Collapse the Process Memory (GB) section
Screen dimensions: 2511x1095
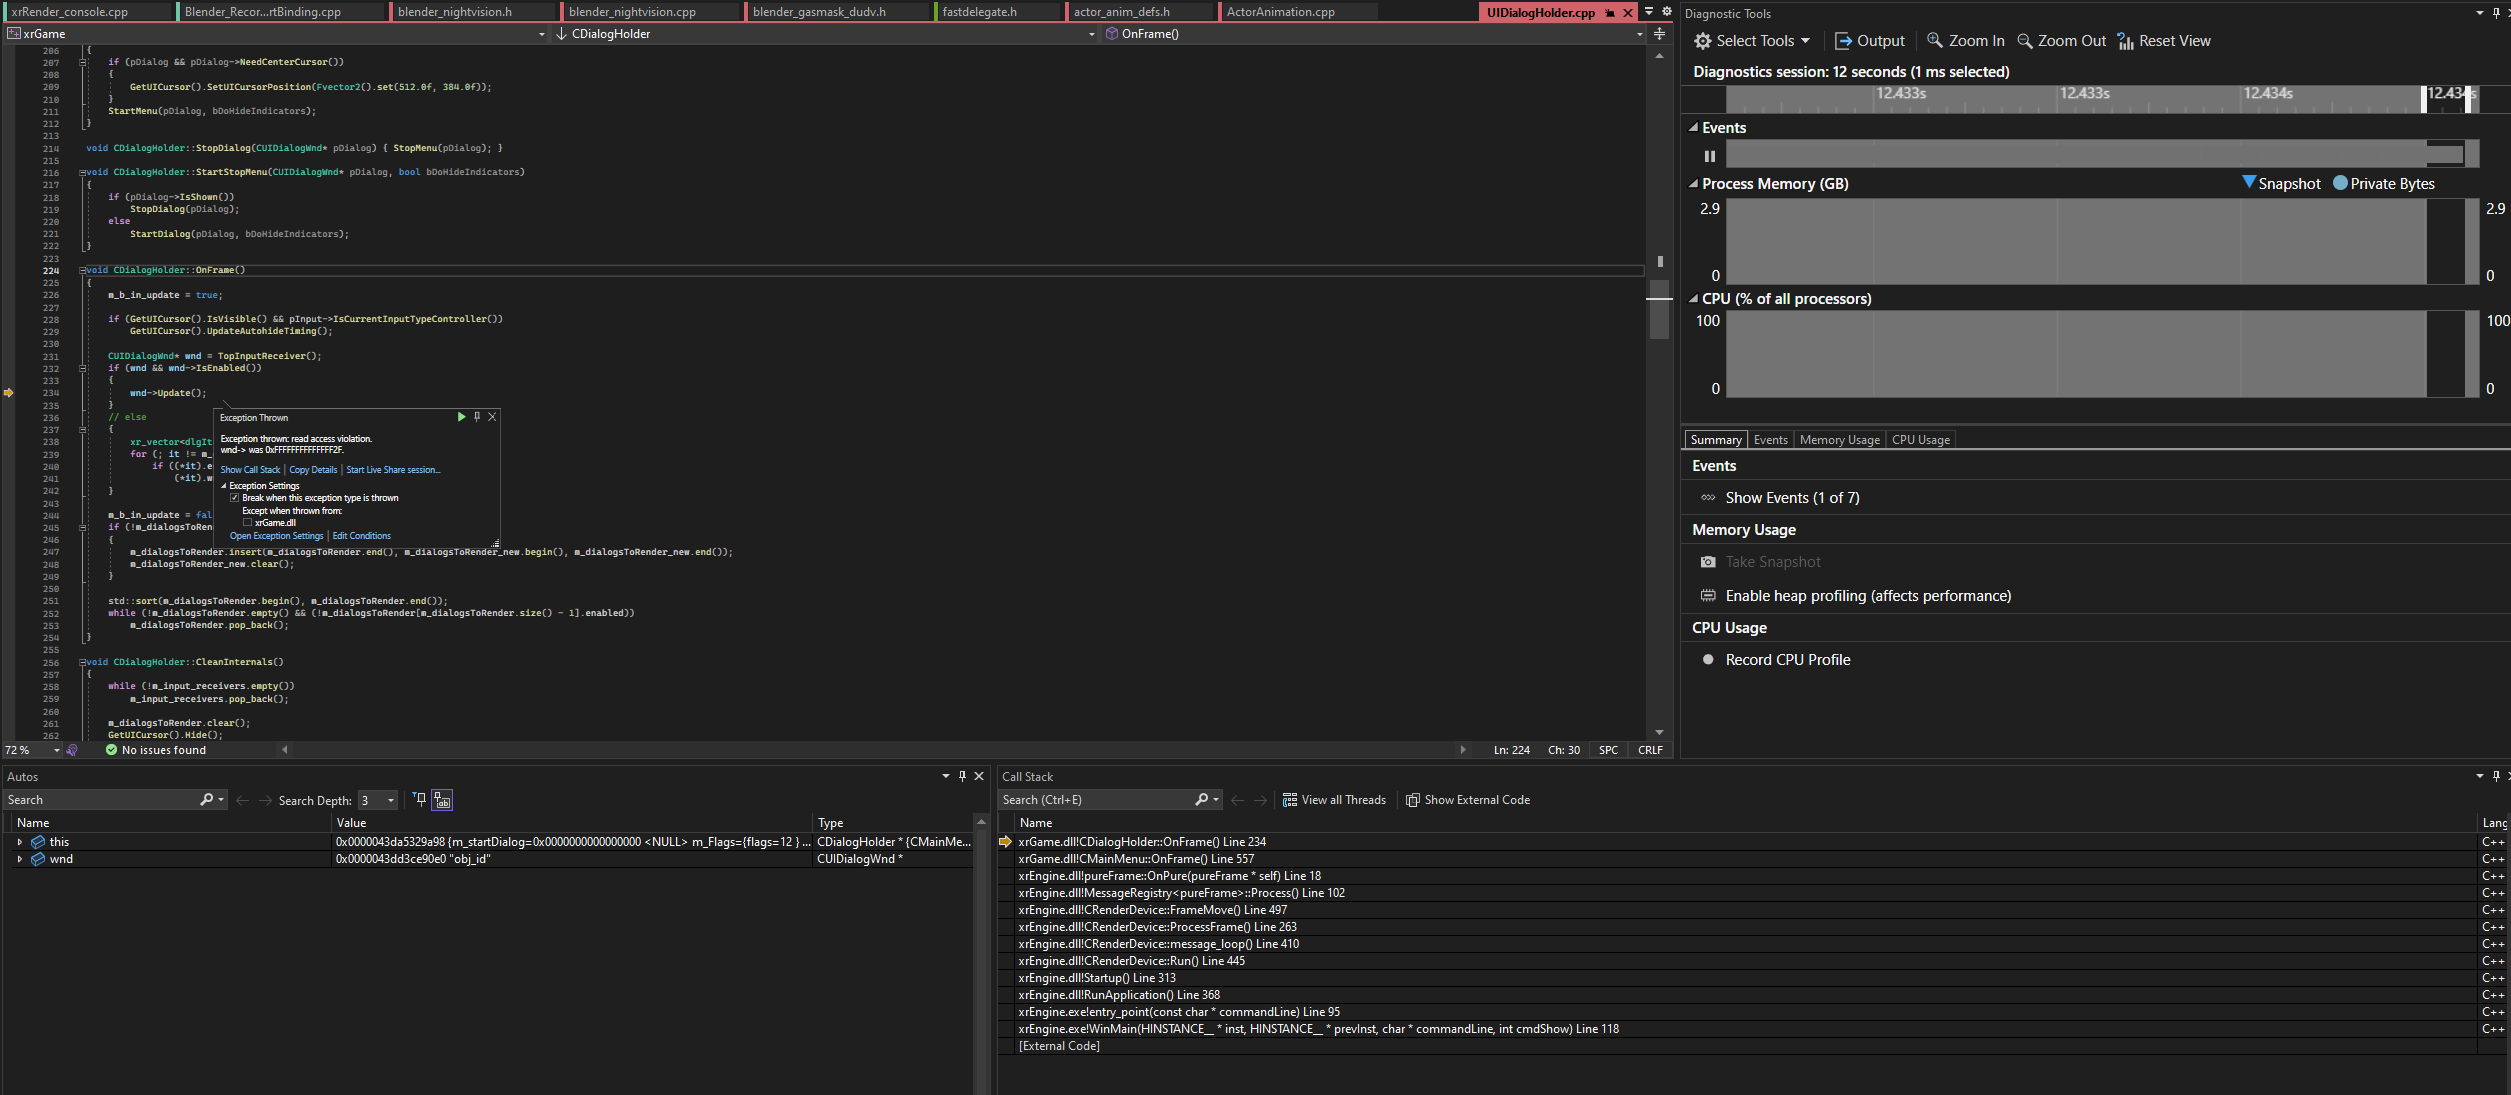coord(1693,183)
